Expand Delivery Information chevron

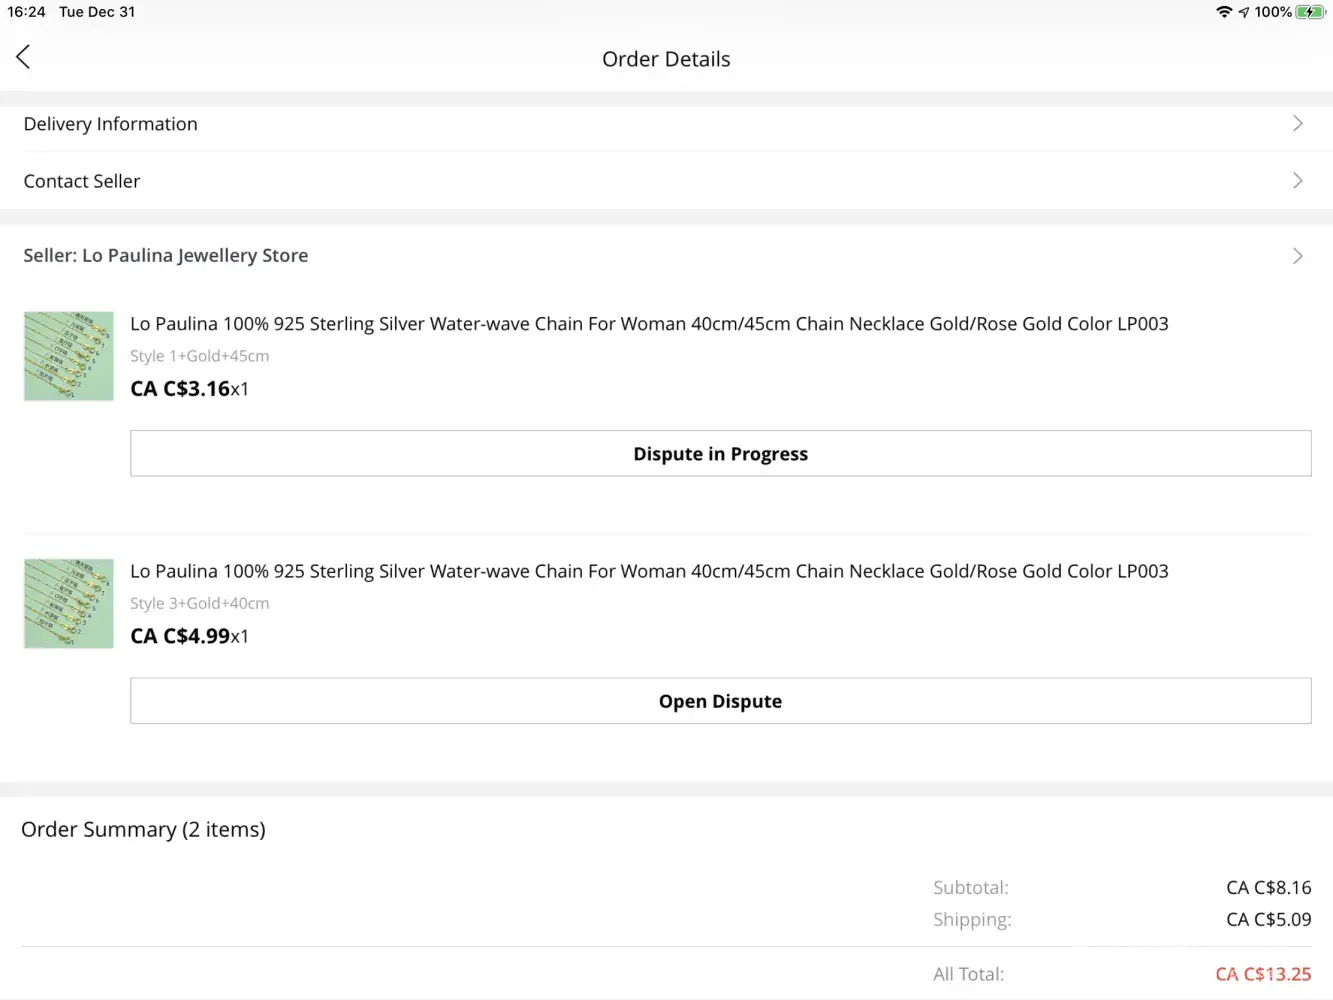1297,124
